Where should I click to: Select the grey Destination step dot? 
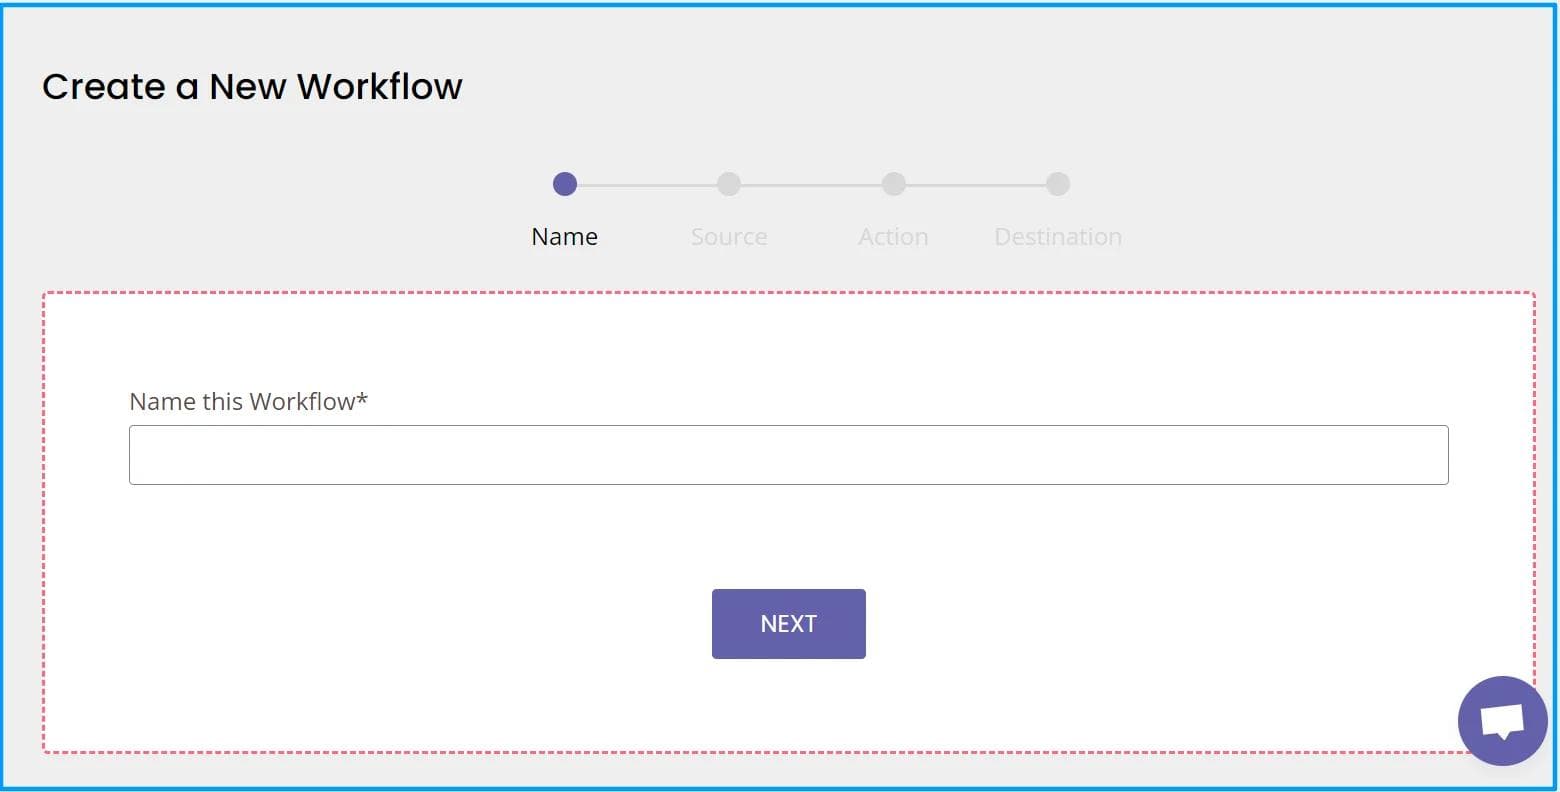pyautogui.click(x=1058, y=184)
